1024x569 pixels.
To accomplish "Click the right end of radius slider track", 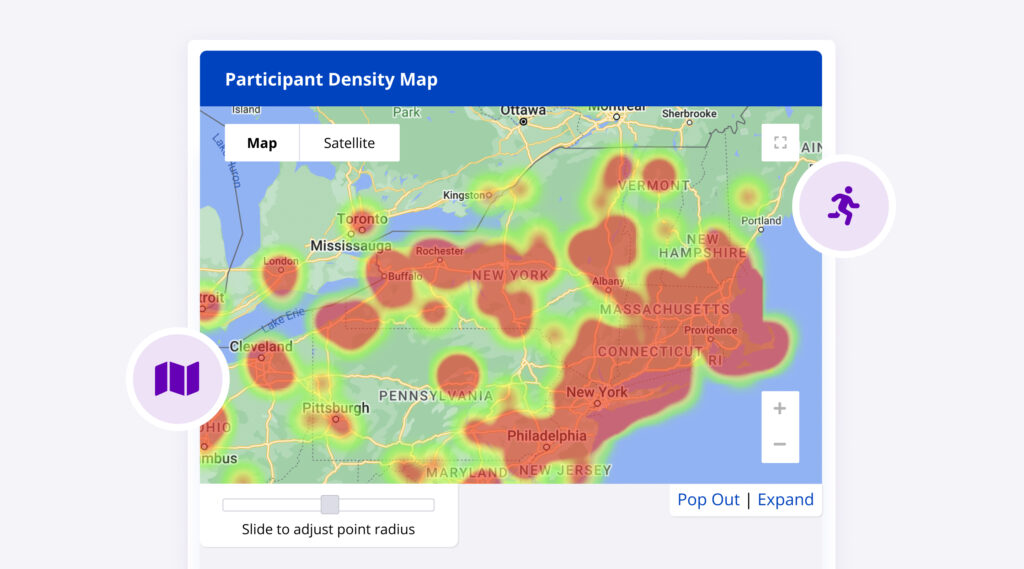I will [430, 505].
